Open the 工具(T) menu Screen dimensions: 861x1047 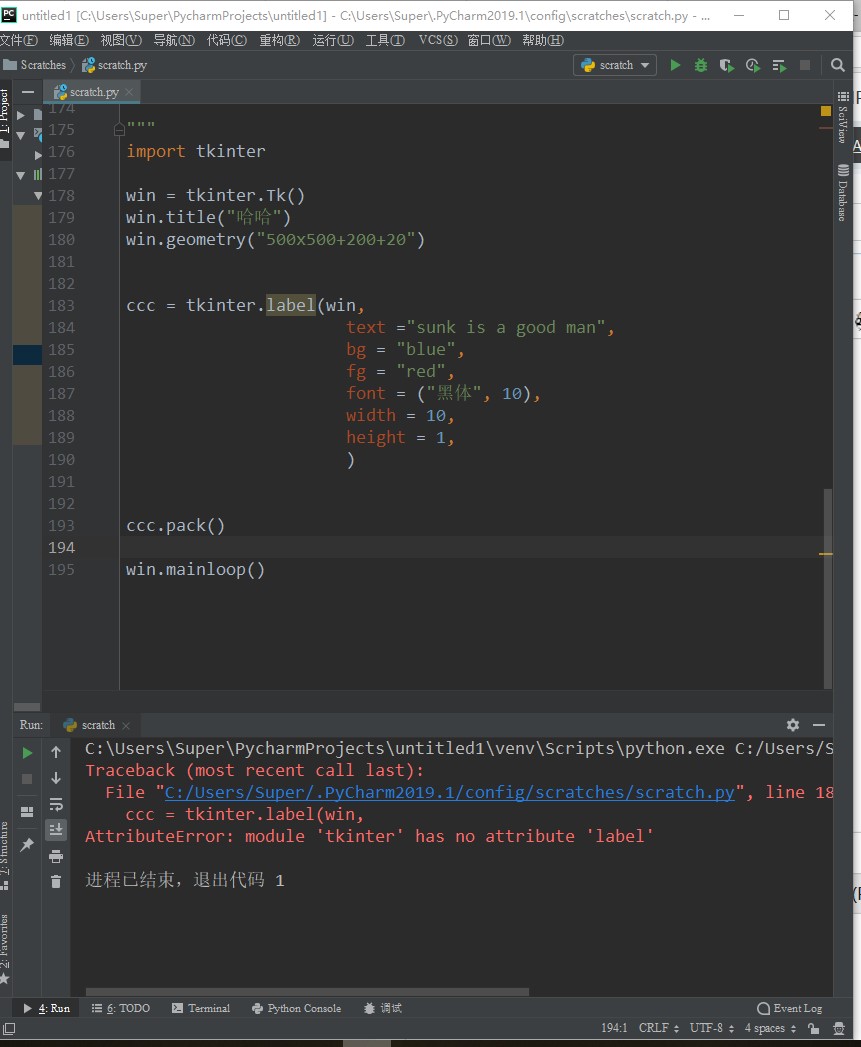pos(385,40)
